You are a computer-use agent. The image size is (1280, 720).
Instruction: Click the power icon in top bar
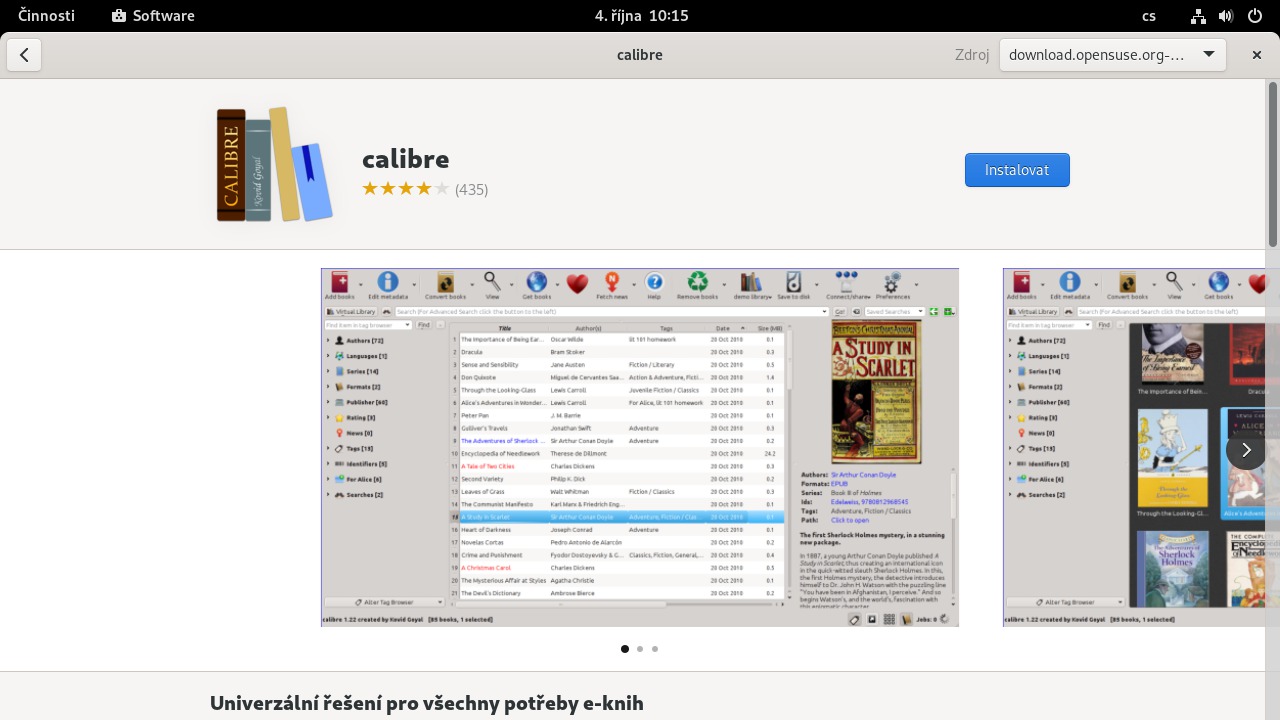point(1255,16)
